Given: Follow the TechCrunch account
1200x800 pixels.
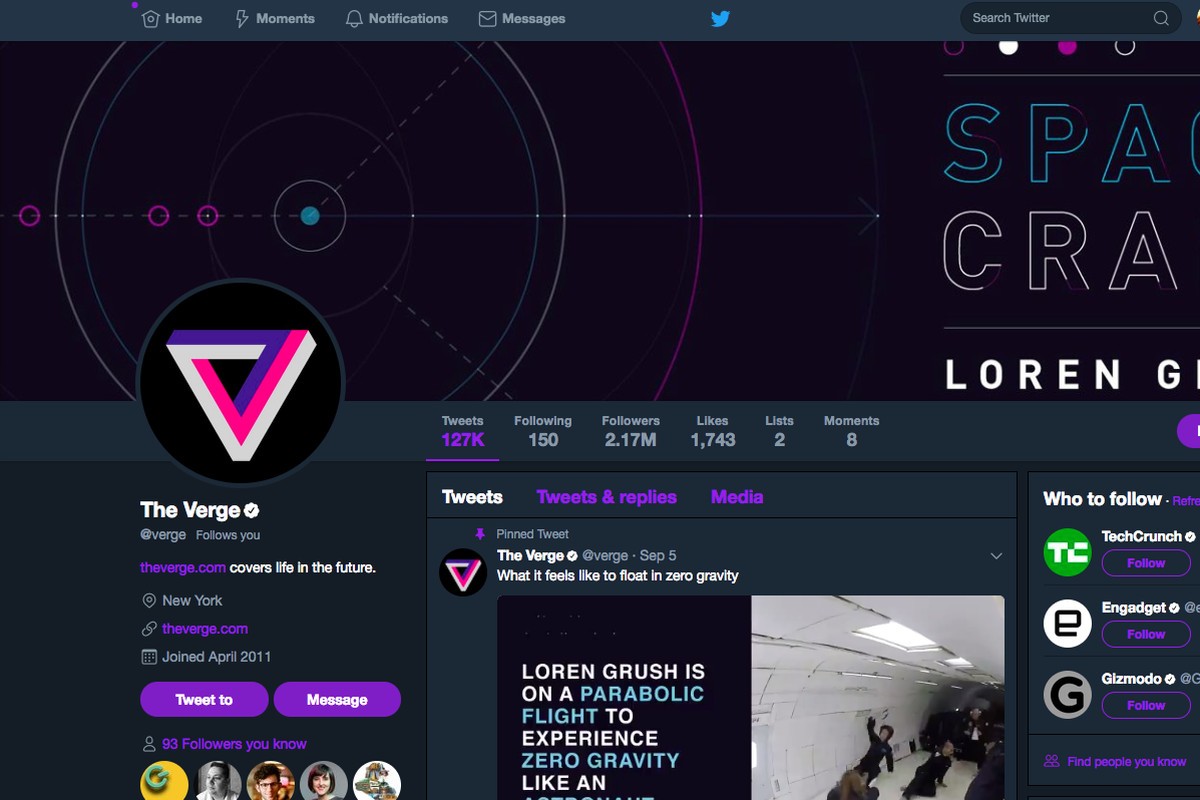Looking at the screenshot, I should pos(1146,563).
